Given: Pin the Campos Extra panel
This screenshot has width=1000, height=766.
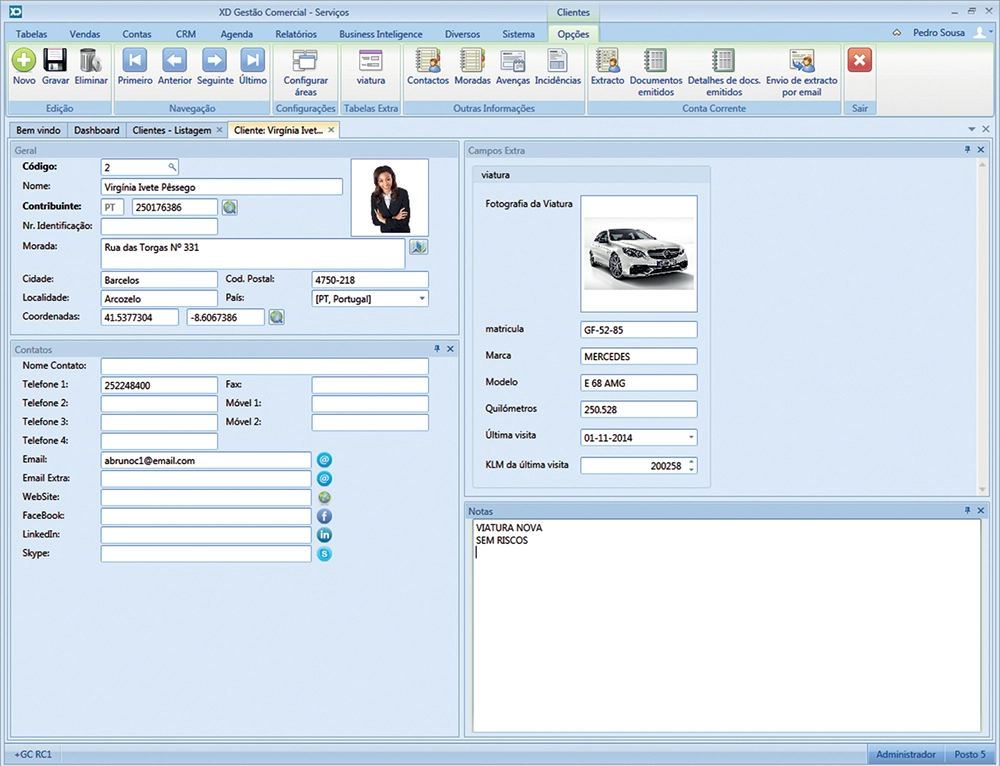Looking at the screenshot, I should (967, 150).
